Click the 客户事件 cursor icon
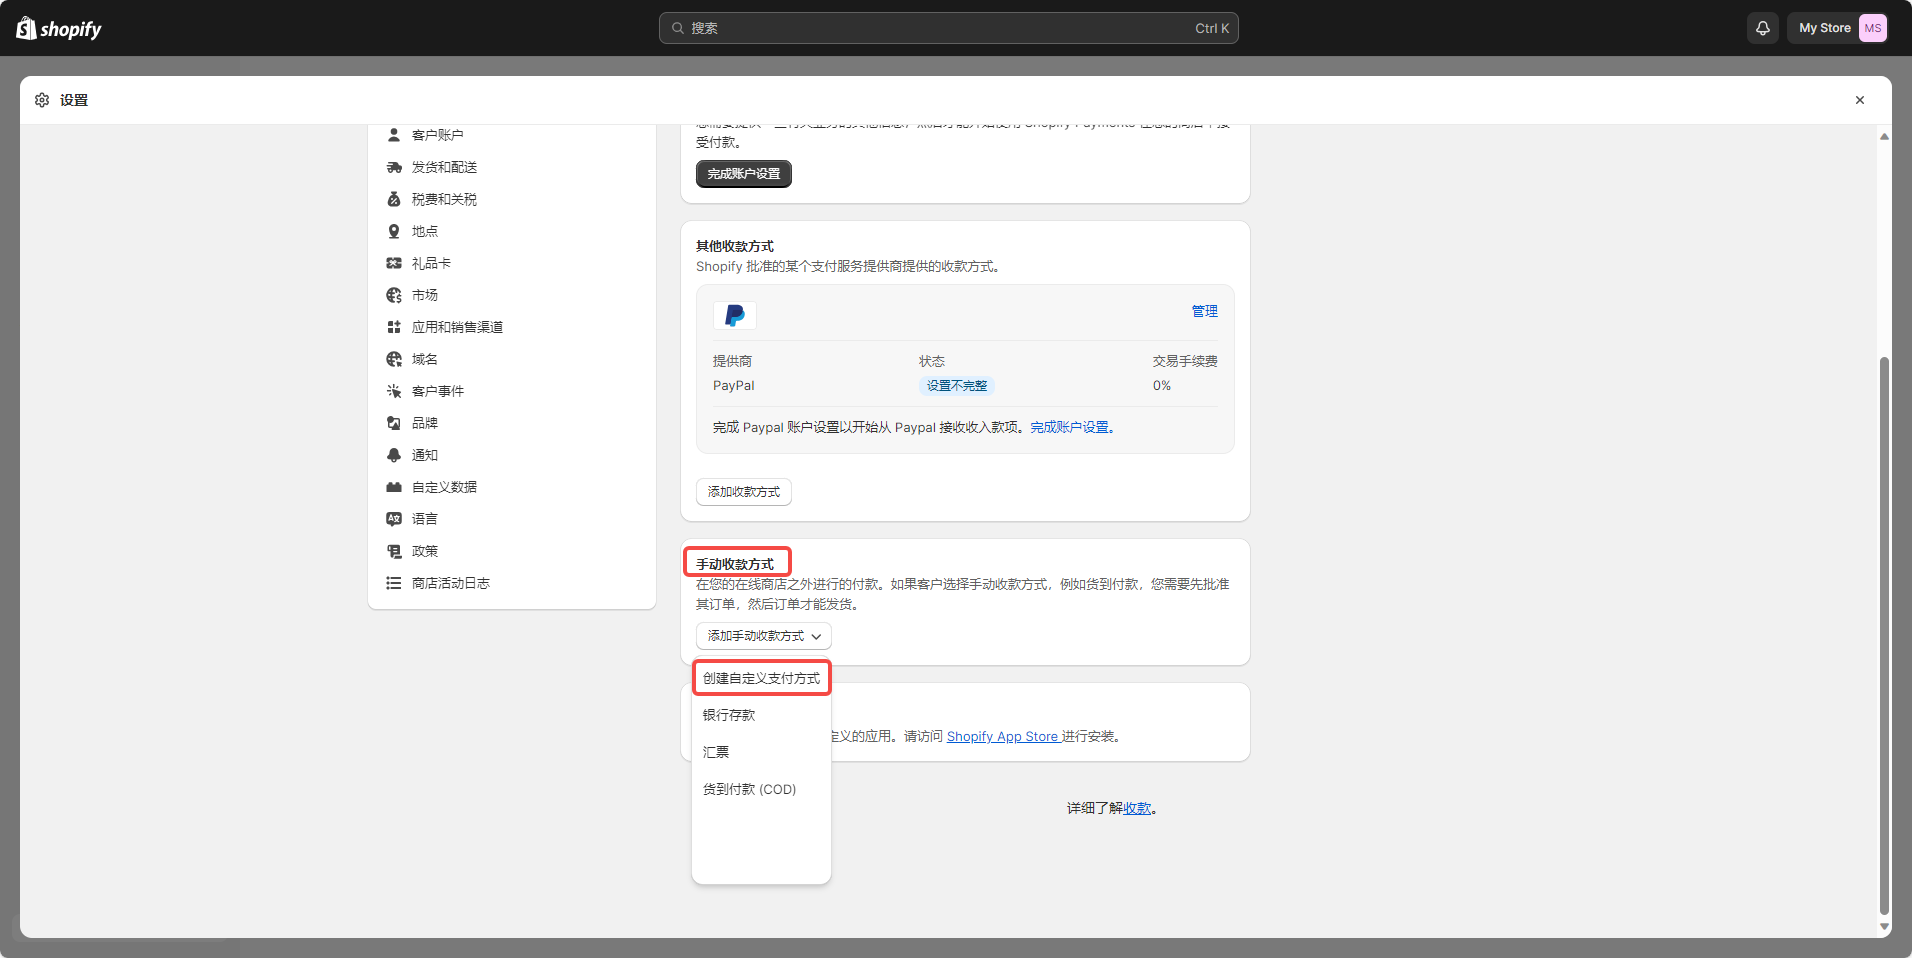This screenshot has width=1912, height=958. point(394,391)
